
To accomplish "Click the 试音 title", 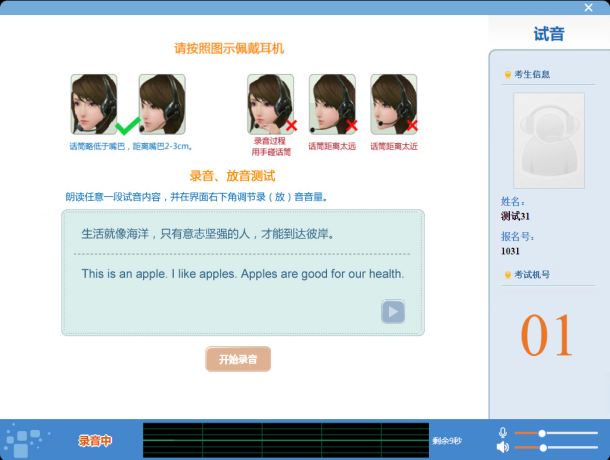I will (x=549, y=34).
